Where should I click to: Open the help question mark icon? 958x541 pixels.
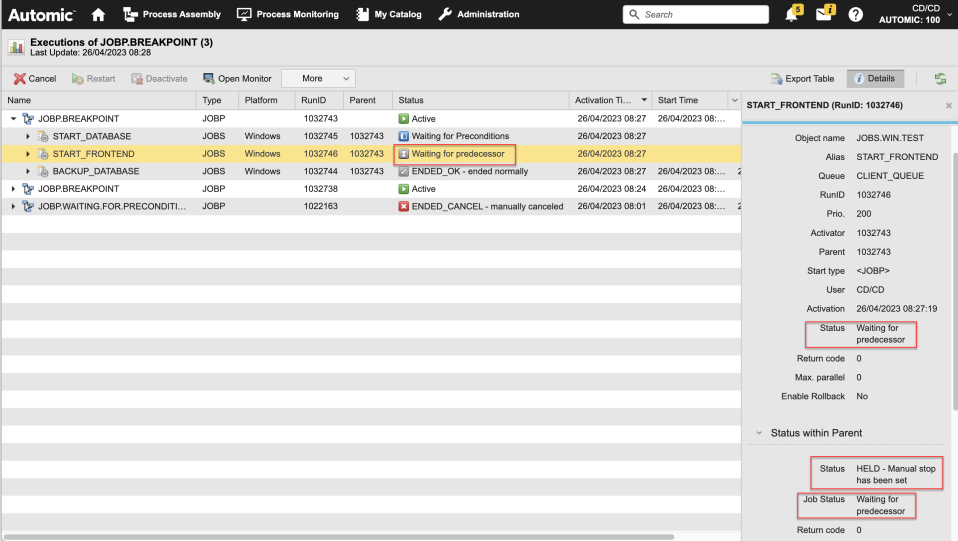[855, 15]
